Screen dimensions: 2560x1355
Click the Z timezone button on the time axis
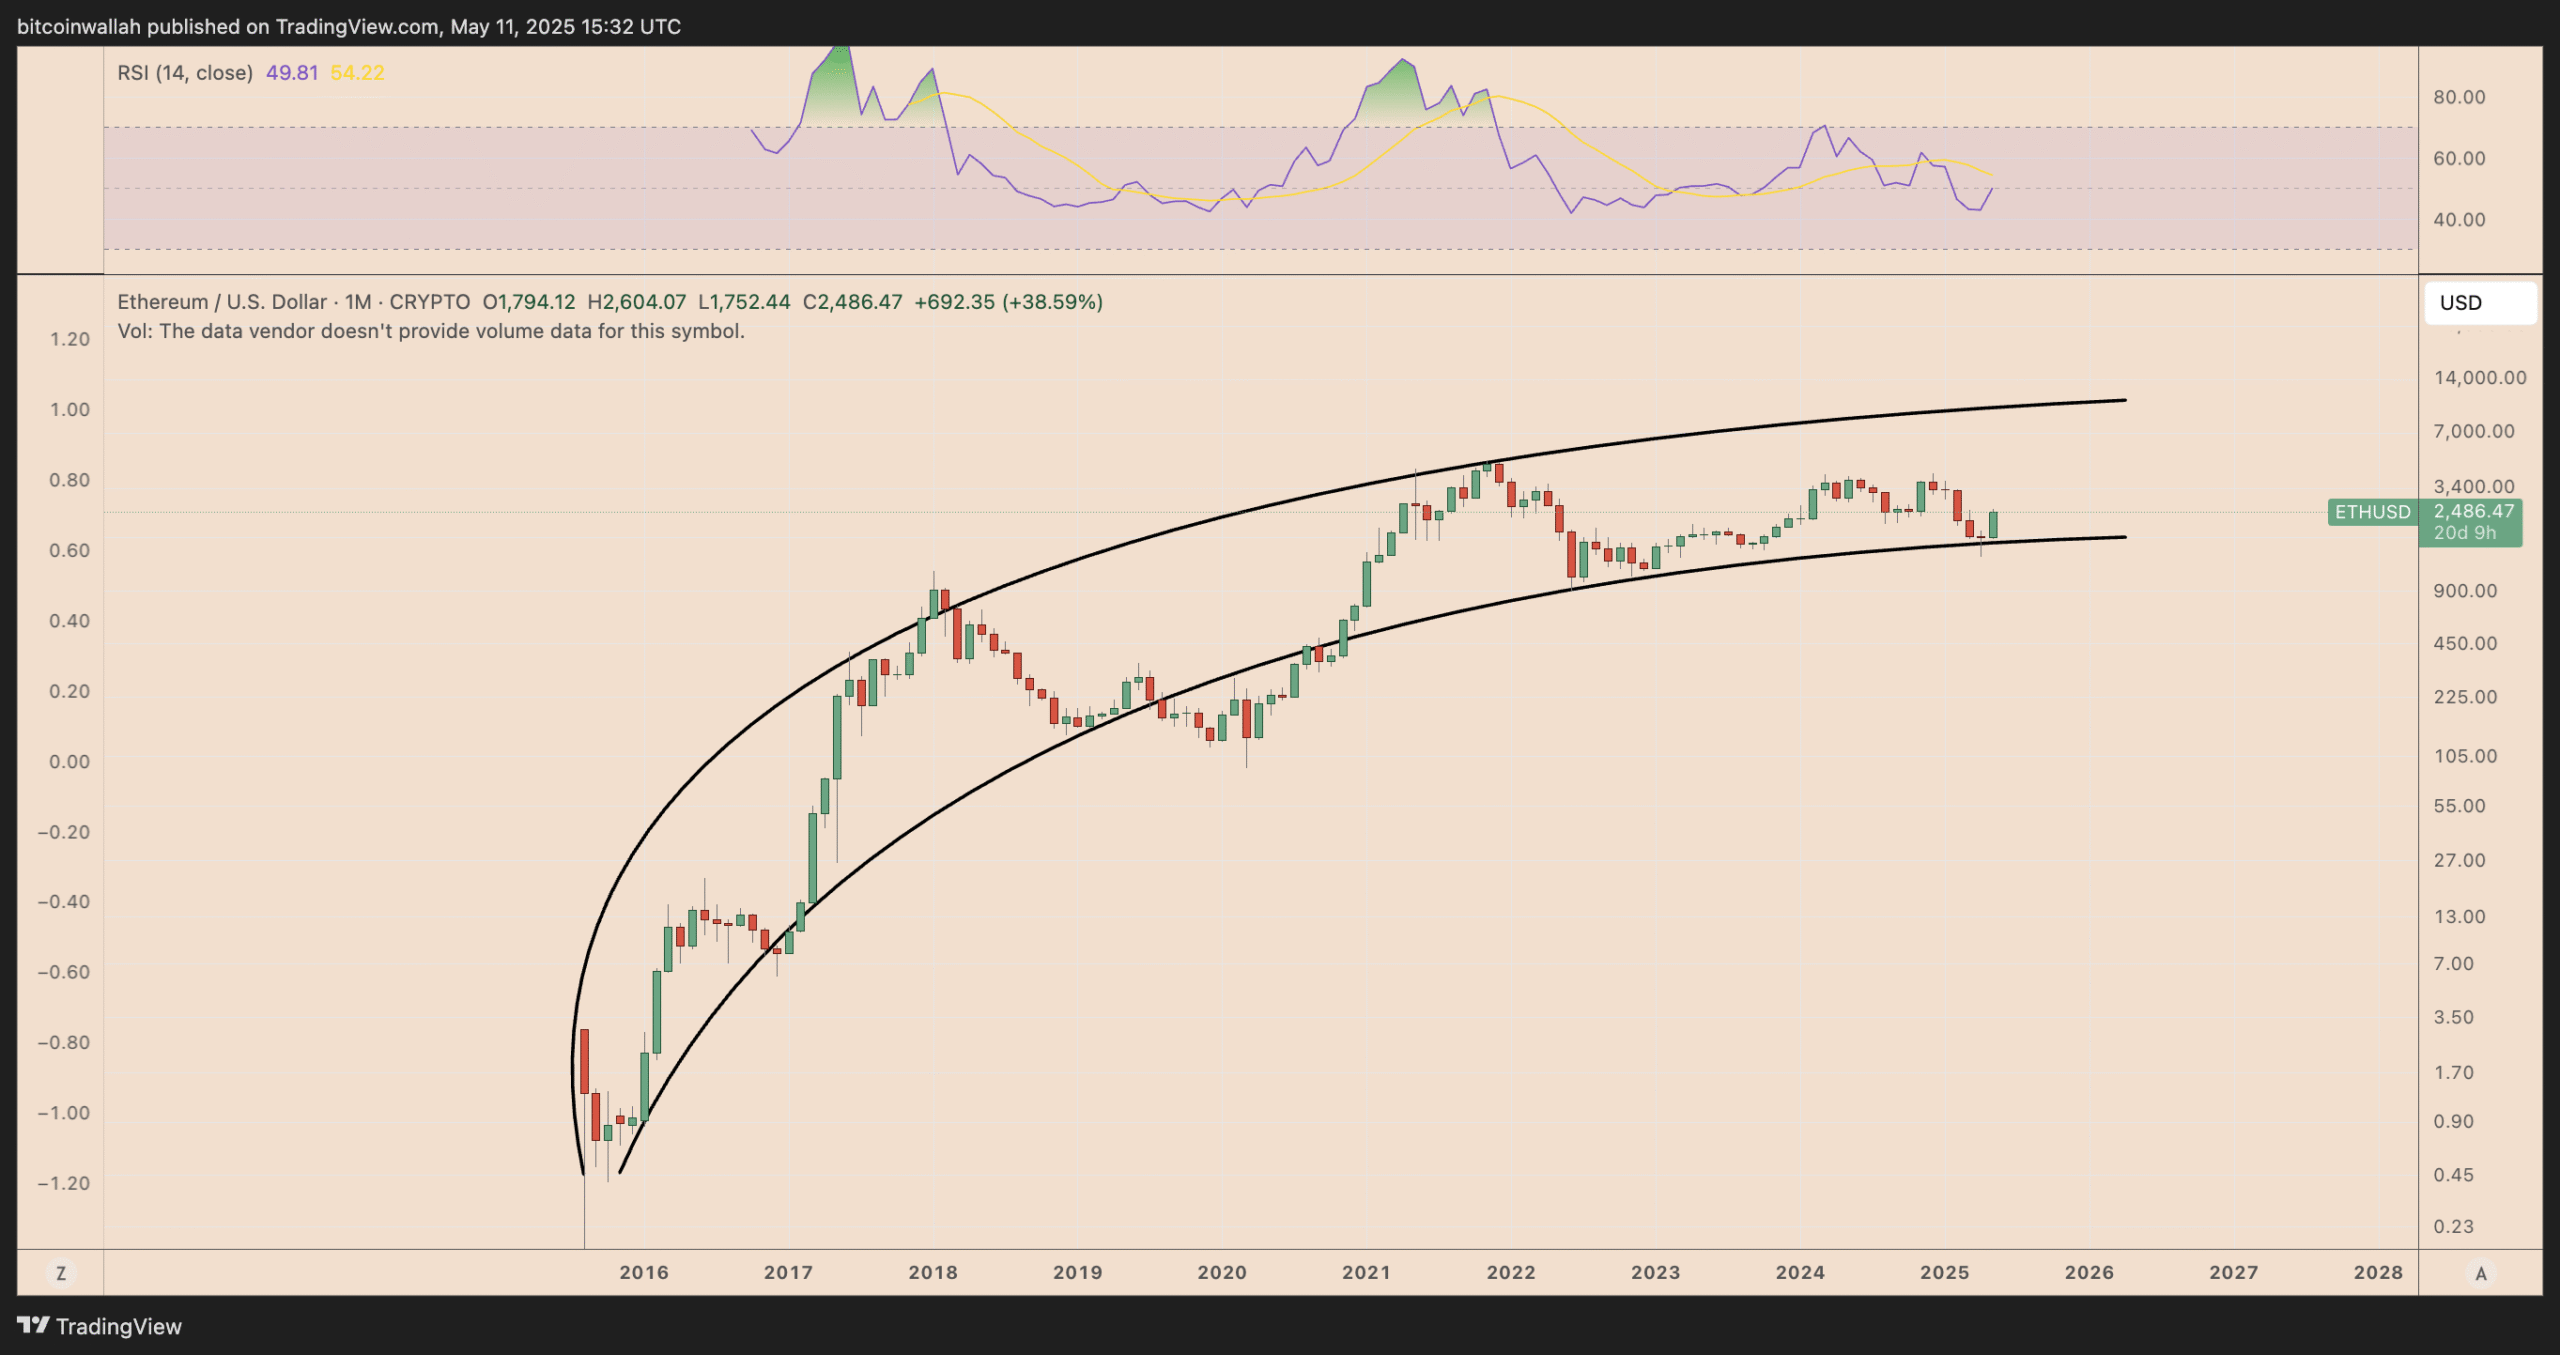tap(62, 1273)
